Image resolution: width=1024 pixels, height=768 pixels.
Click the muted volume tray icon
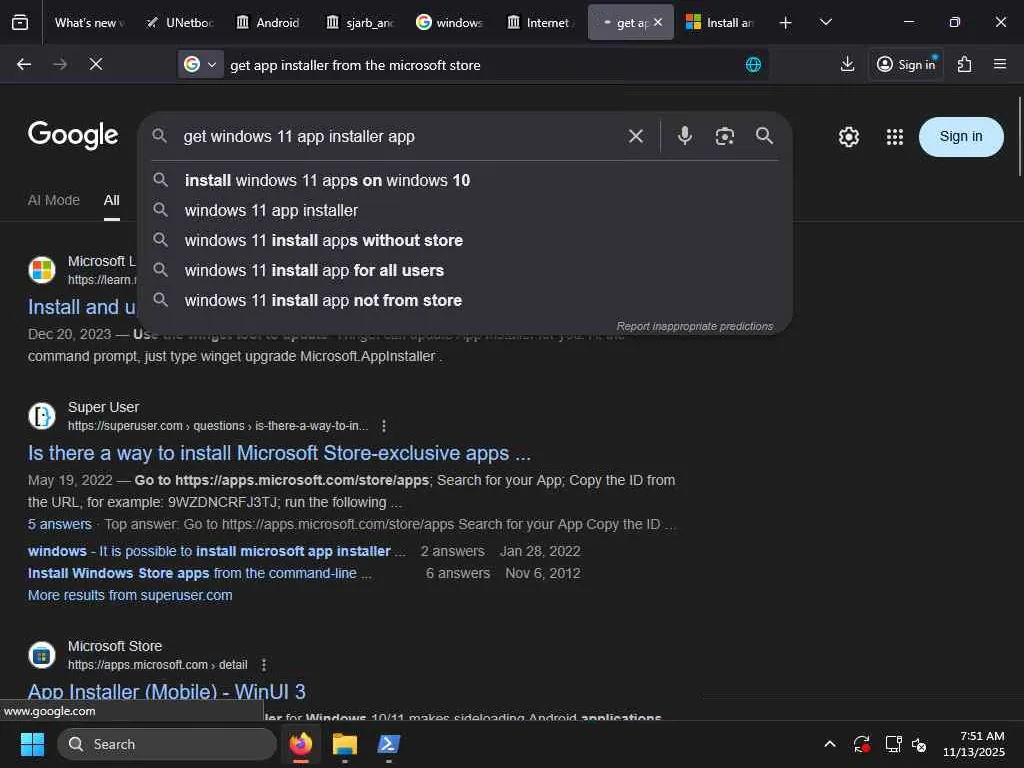tap(919, 744)
